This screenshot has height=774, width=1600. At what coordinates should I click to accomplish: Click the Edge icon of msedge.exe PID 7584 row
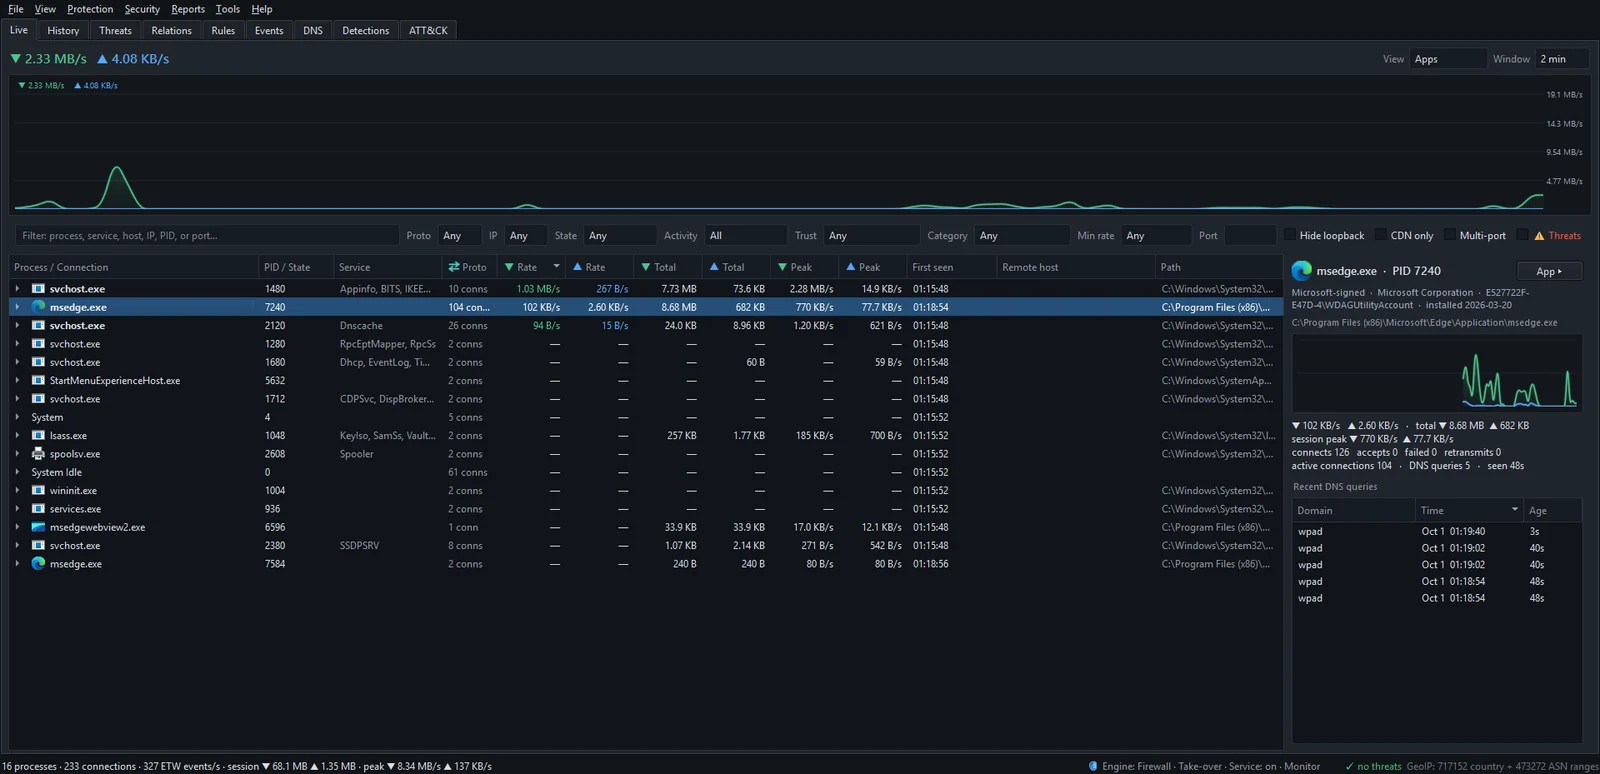tap(38, 564)
